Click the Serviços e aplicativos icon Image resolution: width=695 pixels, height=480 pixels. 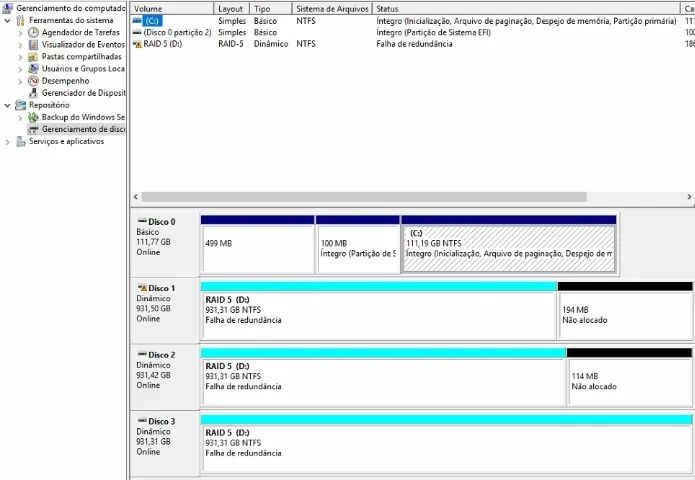click(x=20, y=141)
